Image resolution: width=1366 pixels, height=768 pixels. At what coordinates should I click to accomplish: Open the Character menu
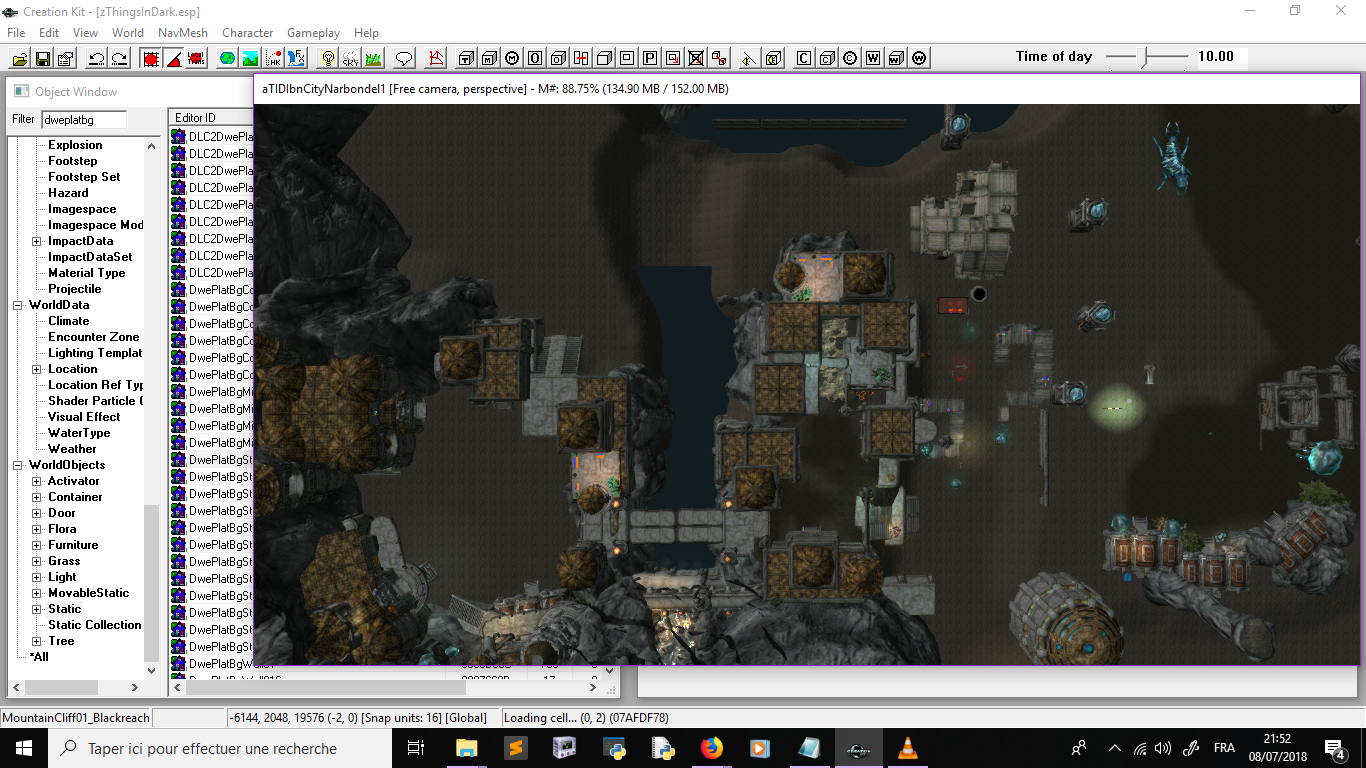point(248,33)
